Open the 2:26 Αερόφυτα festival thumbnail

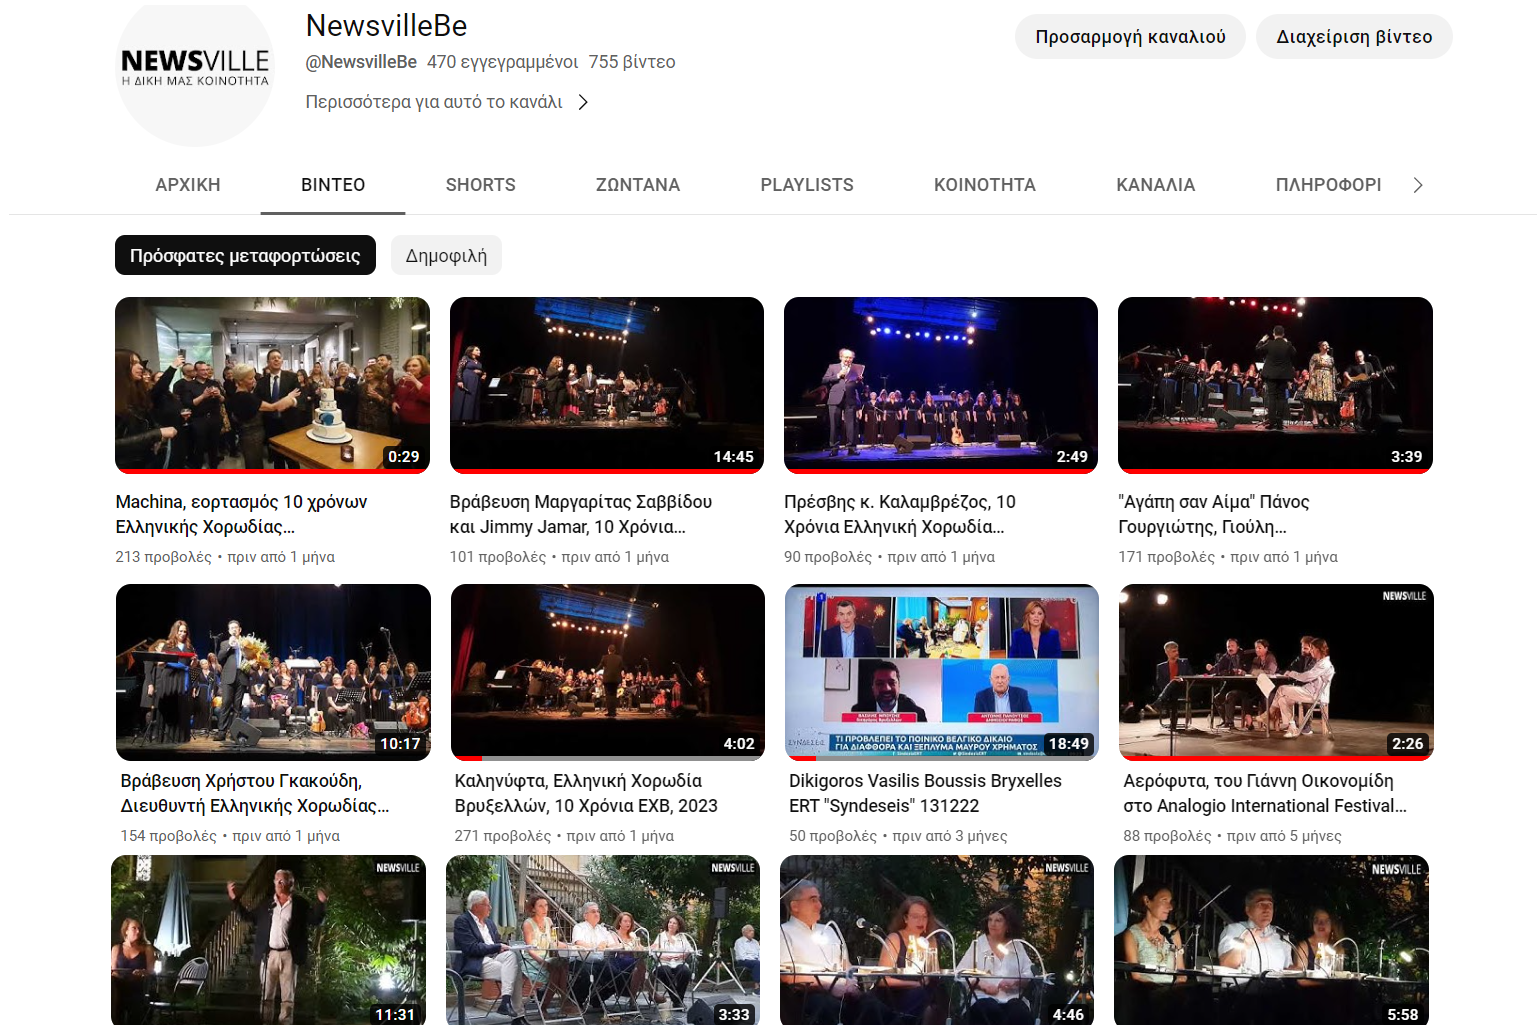(x=1276, y=672)
